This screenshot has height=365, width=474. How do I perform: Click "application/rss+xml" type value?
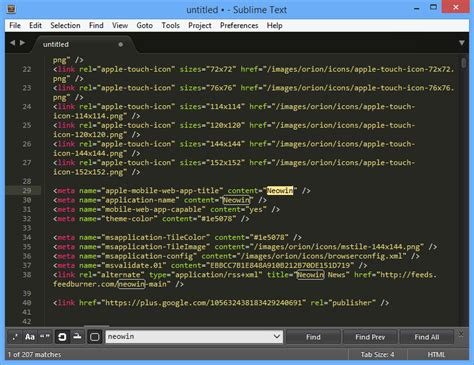click(217, 275)
